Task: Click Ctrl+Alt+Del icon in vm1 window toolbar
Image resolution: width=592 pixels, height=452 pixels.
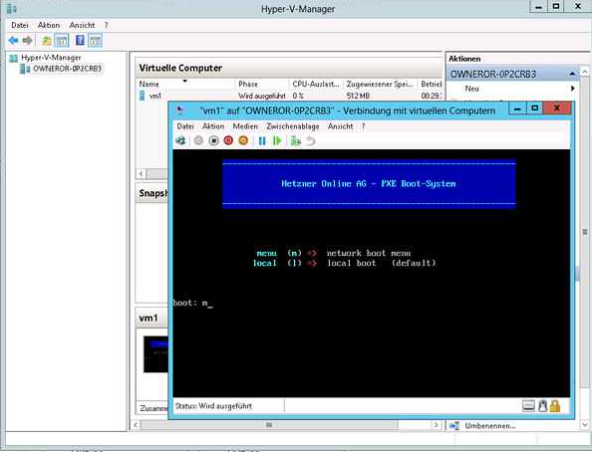Action: pyautogui.click(x=181, y=141)
